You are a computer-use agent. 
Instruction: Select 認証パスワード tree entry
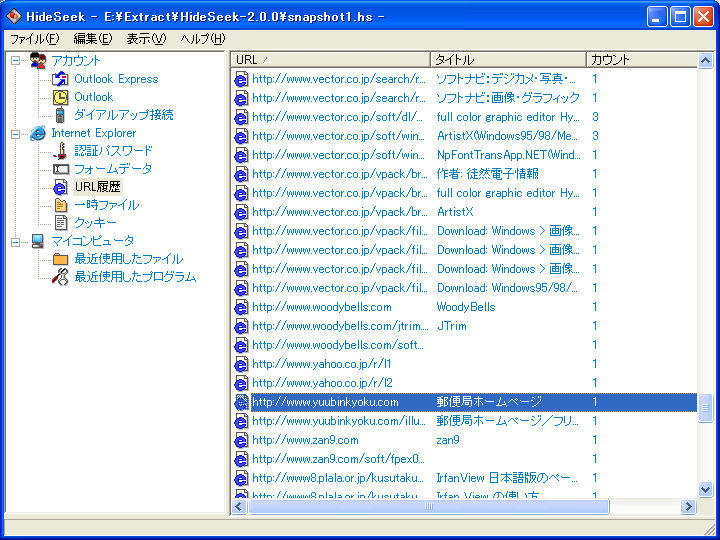click(113, 151)
